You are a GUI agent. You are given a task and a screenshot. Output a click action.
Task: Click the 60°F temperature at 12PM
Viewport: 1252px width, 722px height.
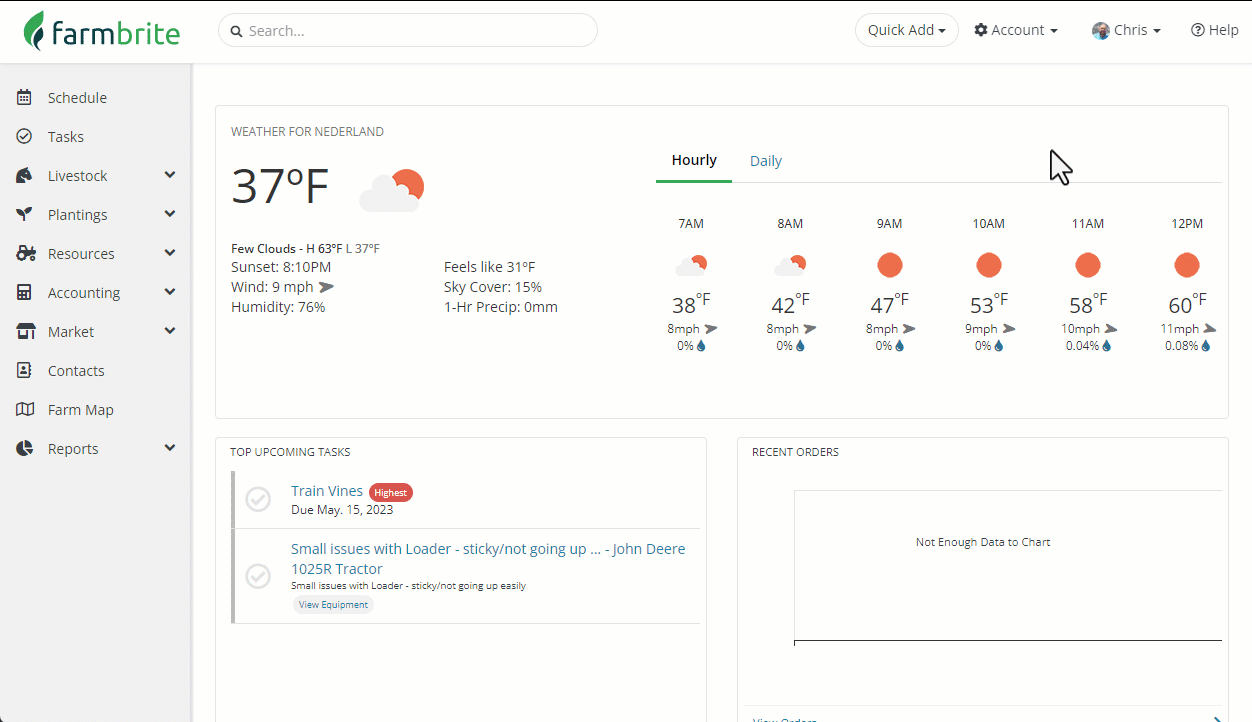point(1187,304)
